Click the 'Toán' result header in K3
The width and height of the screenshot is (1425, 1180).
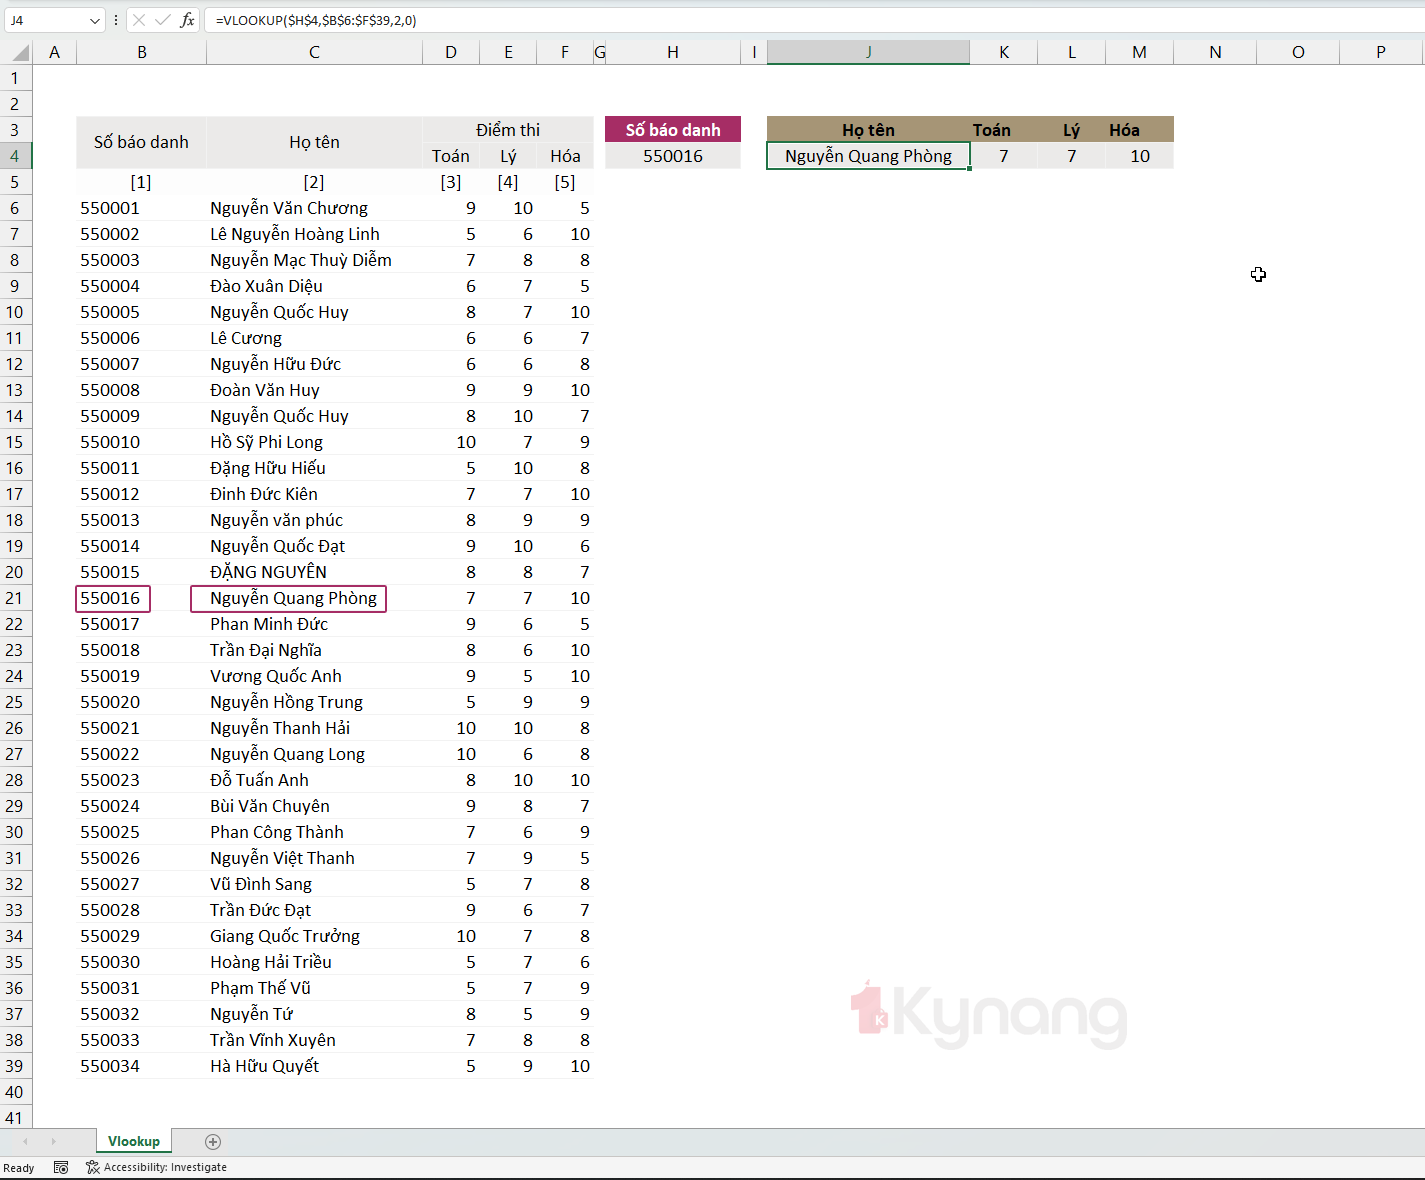(1004, 130)
